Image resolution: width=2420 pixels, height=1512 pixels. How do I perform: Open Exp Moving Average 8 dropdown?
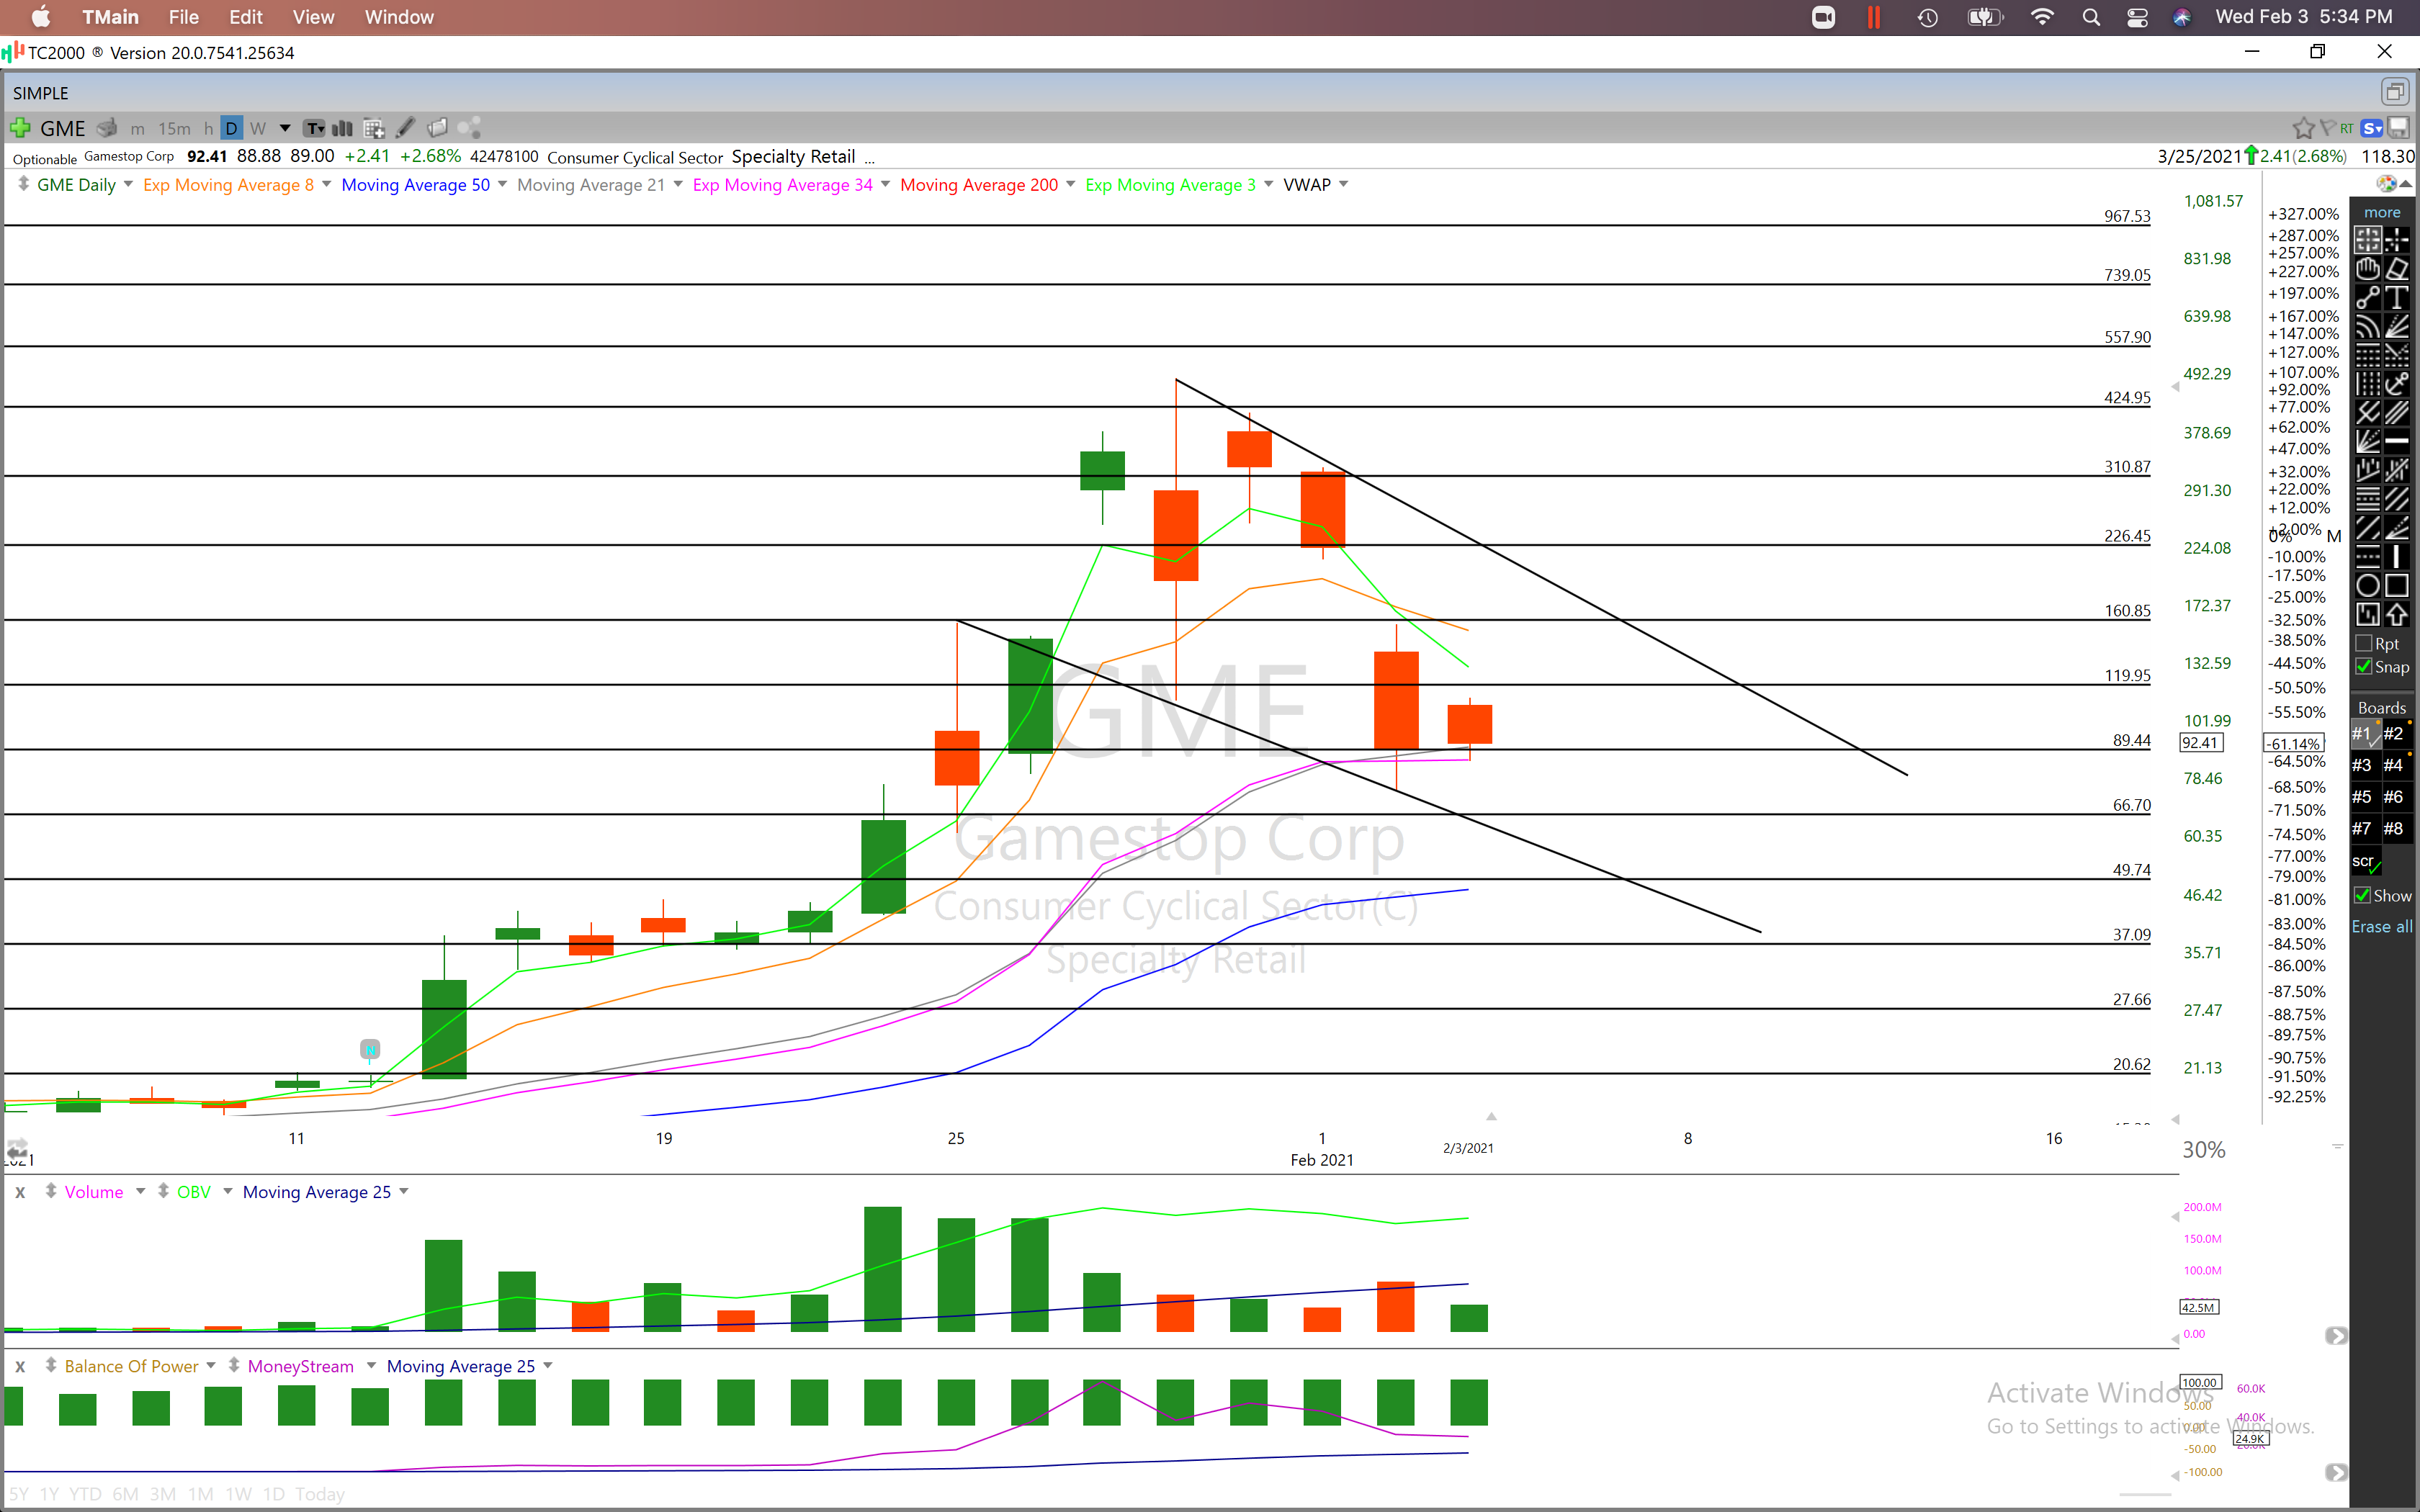pos(326,184)
